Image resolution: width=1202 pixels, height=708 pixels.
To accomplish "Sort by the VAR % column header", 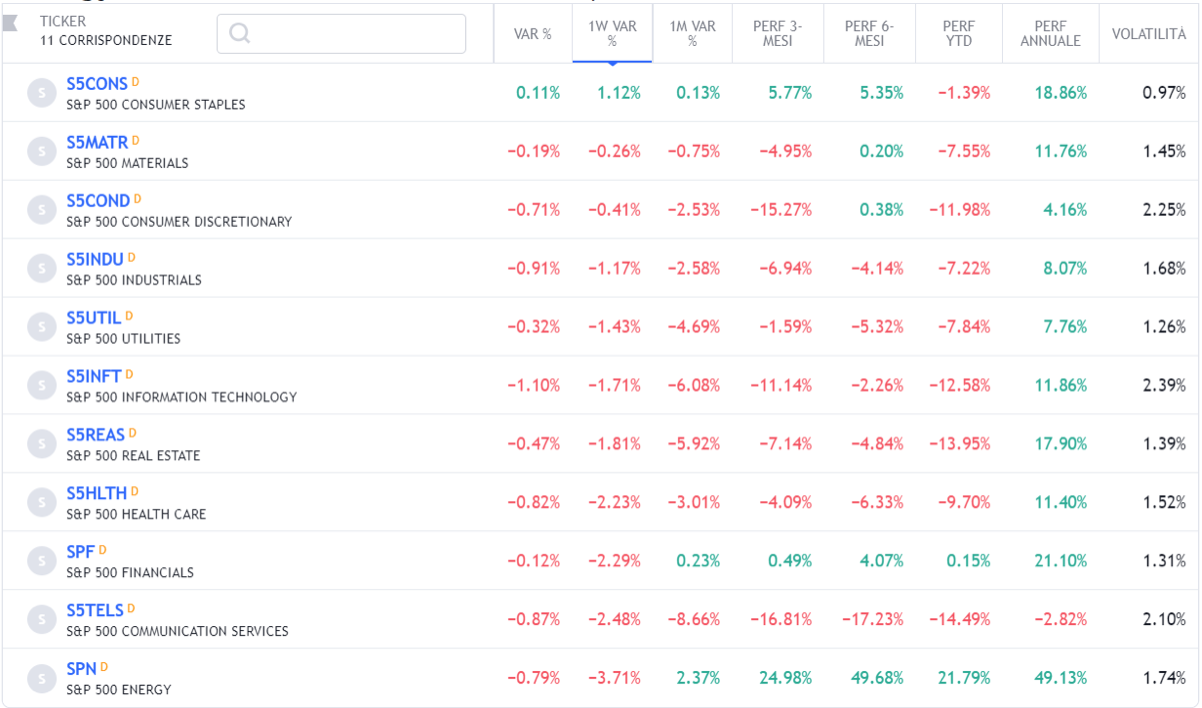I will [533, 34].
